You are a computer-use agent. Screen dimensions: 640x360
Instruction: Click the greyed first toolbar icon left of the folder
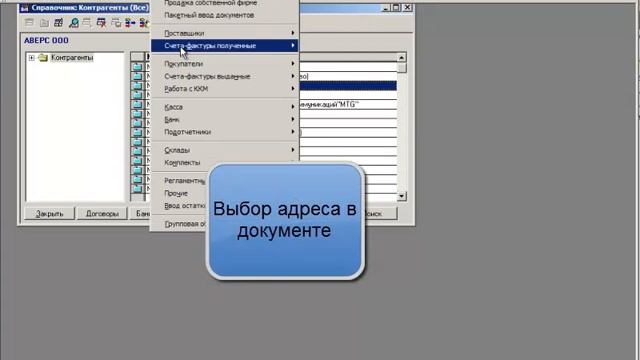(29, 23)
